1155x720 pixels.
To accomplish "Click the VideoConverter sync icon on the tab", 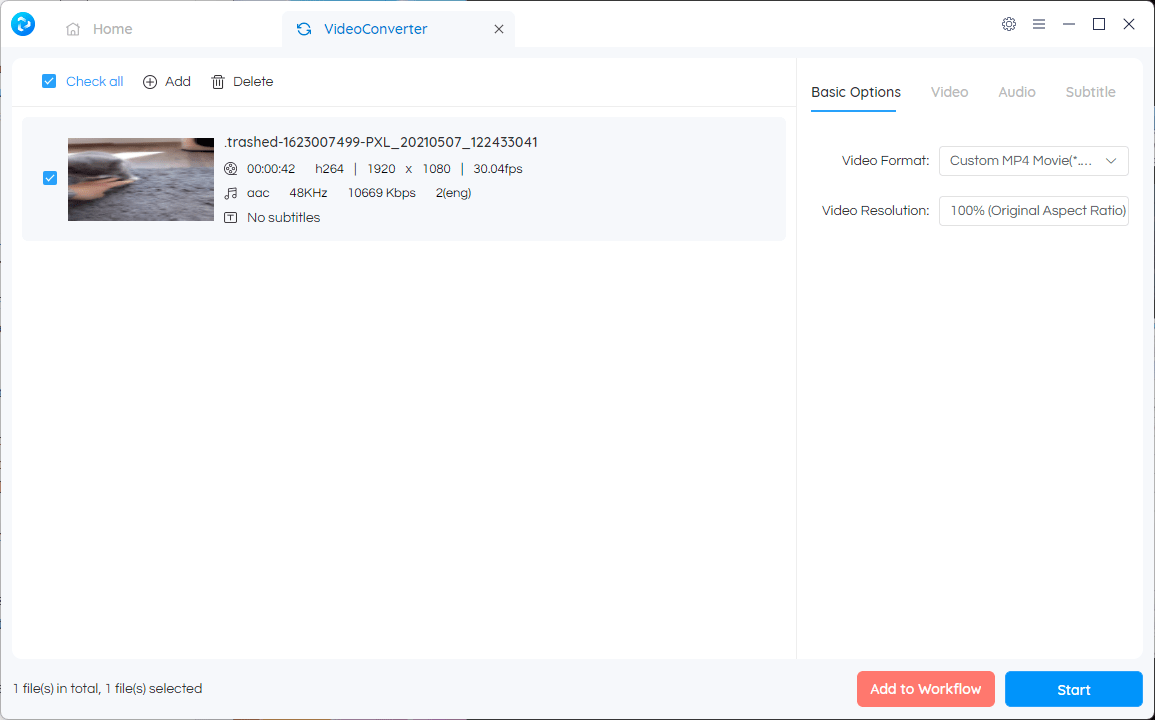I will click(x=303, y=29).
